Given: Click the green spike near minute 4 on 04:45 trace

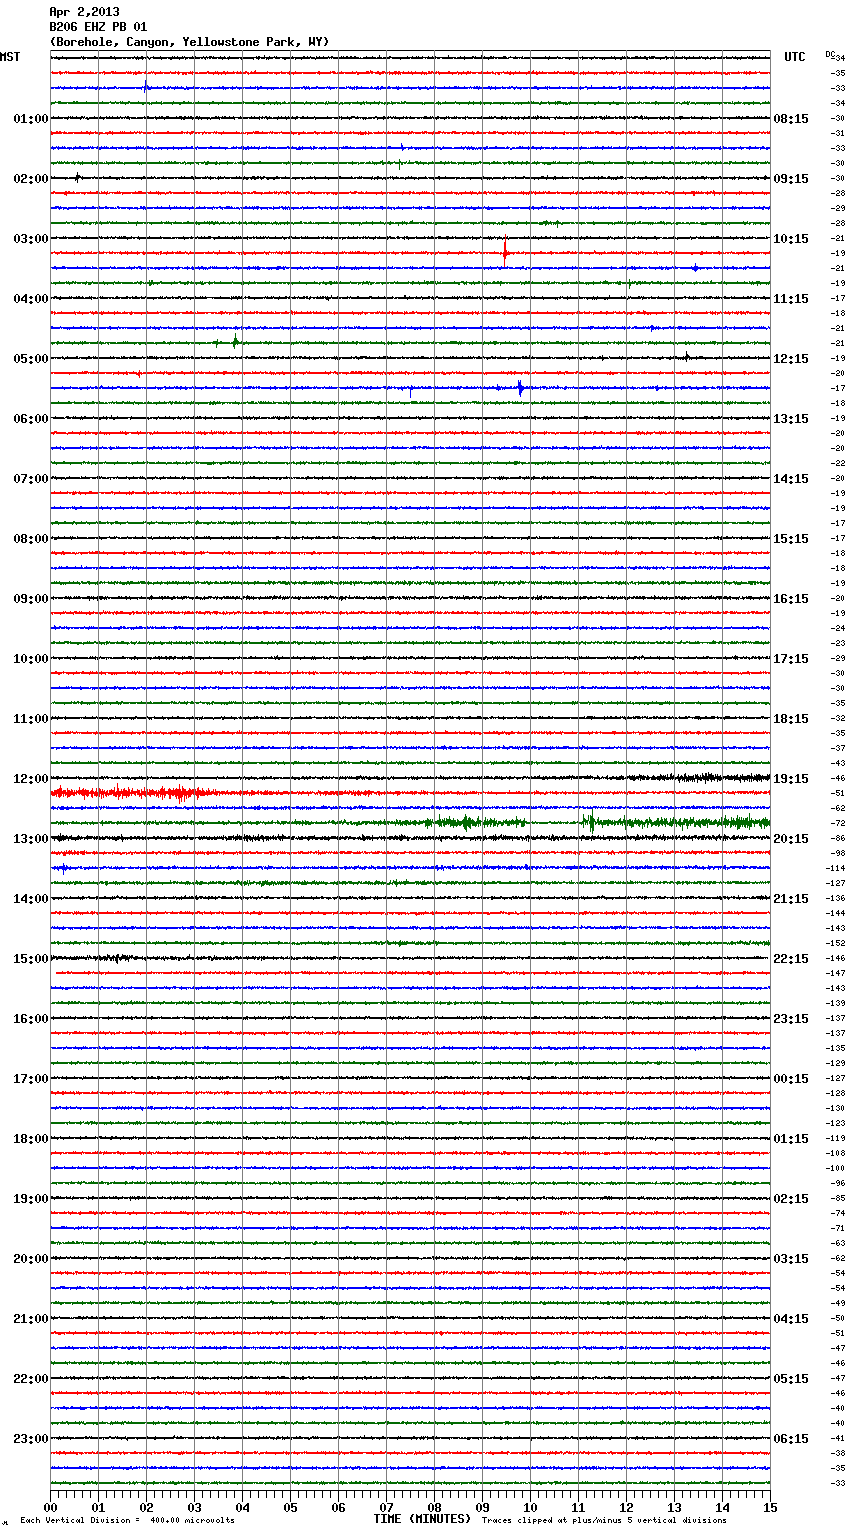Looking at the screenshot, I should pos(235,342).
